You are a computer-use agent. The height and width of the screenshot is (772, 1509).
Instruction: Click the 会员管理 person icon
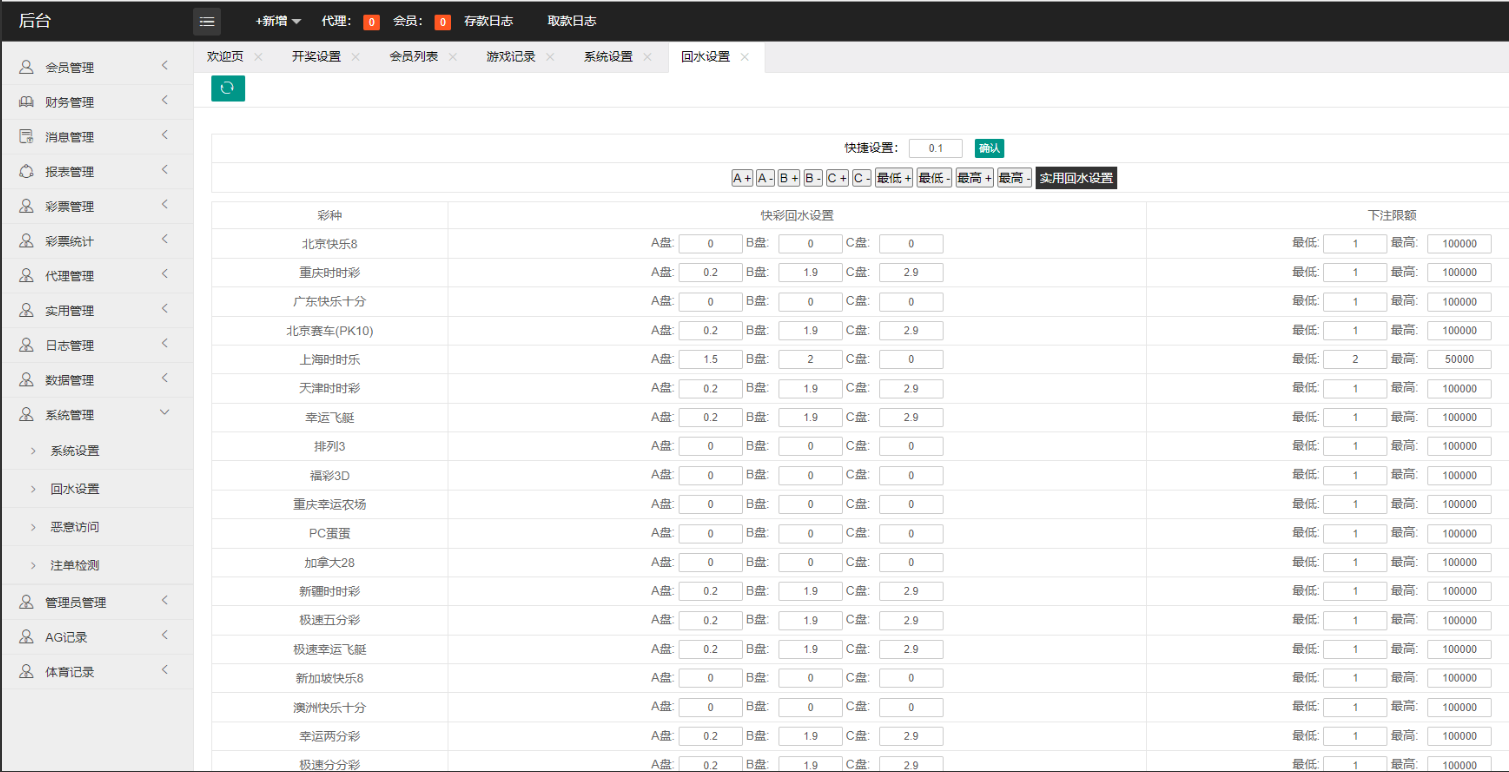point(26,68)
